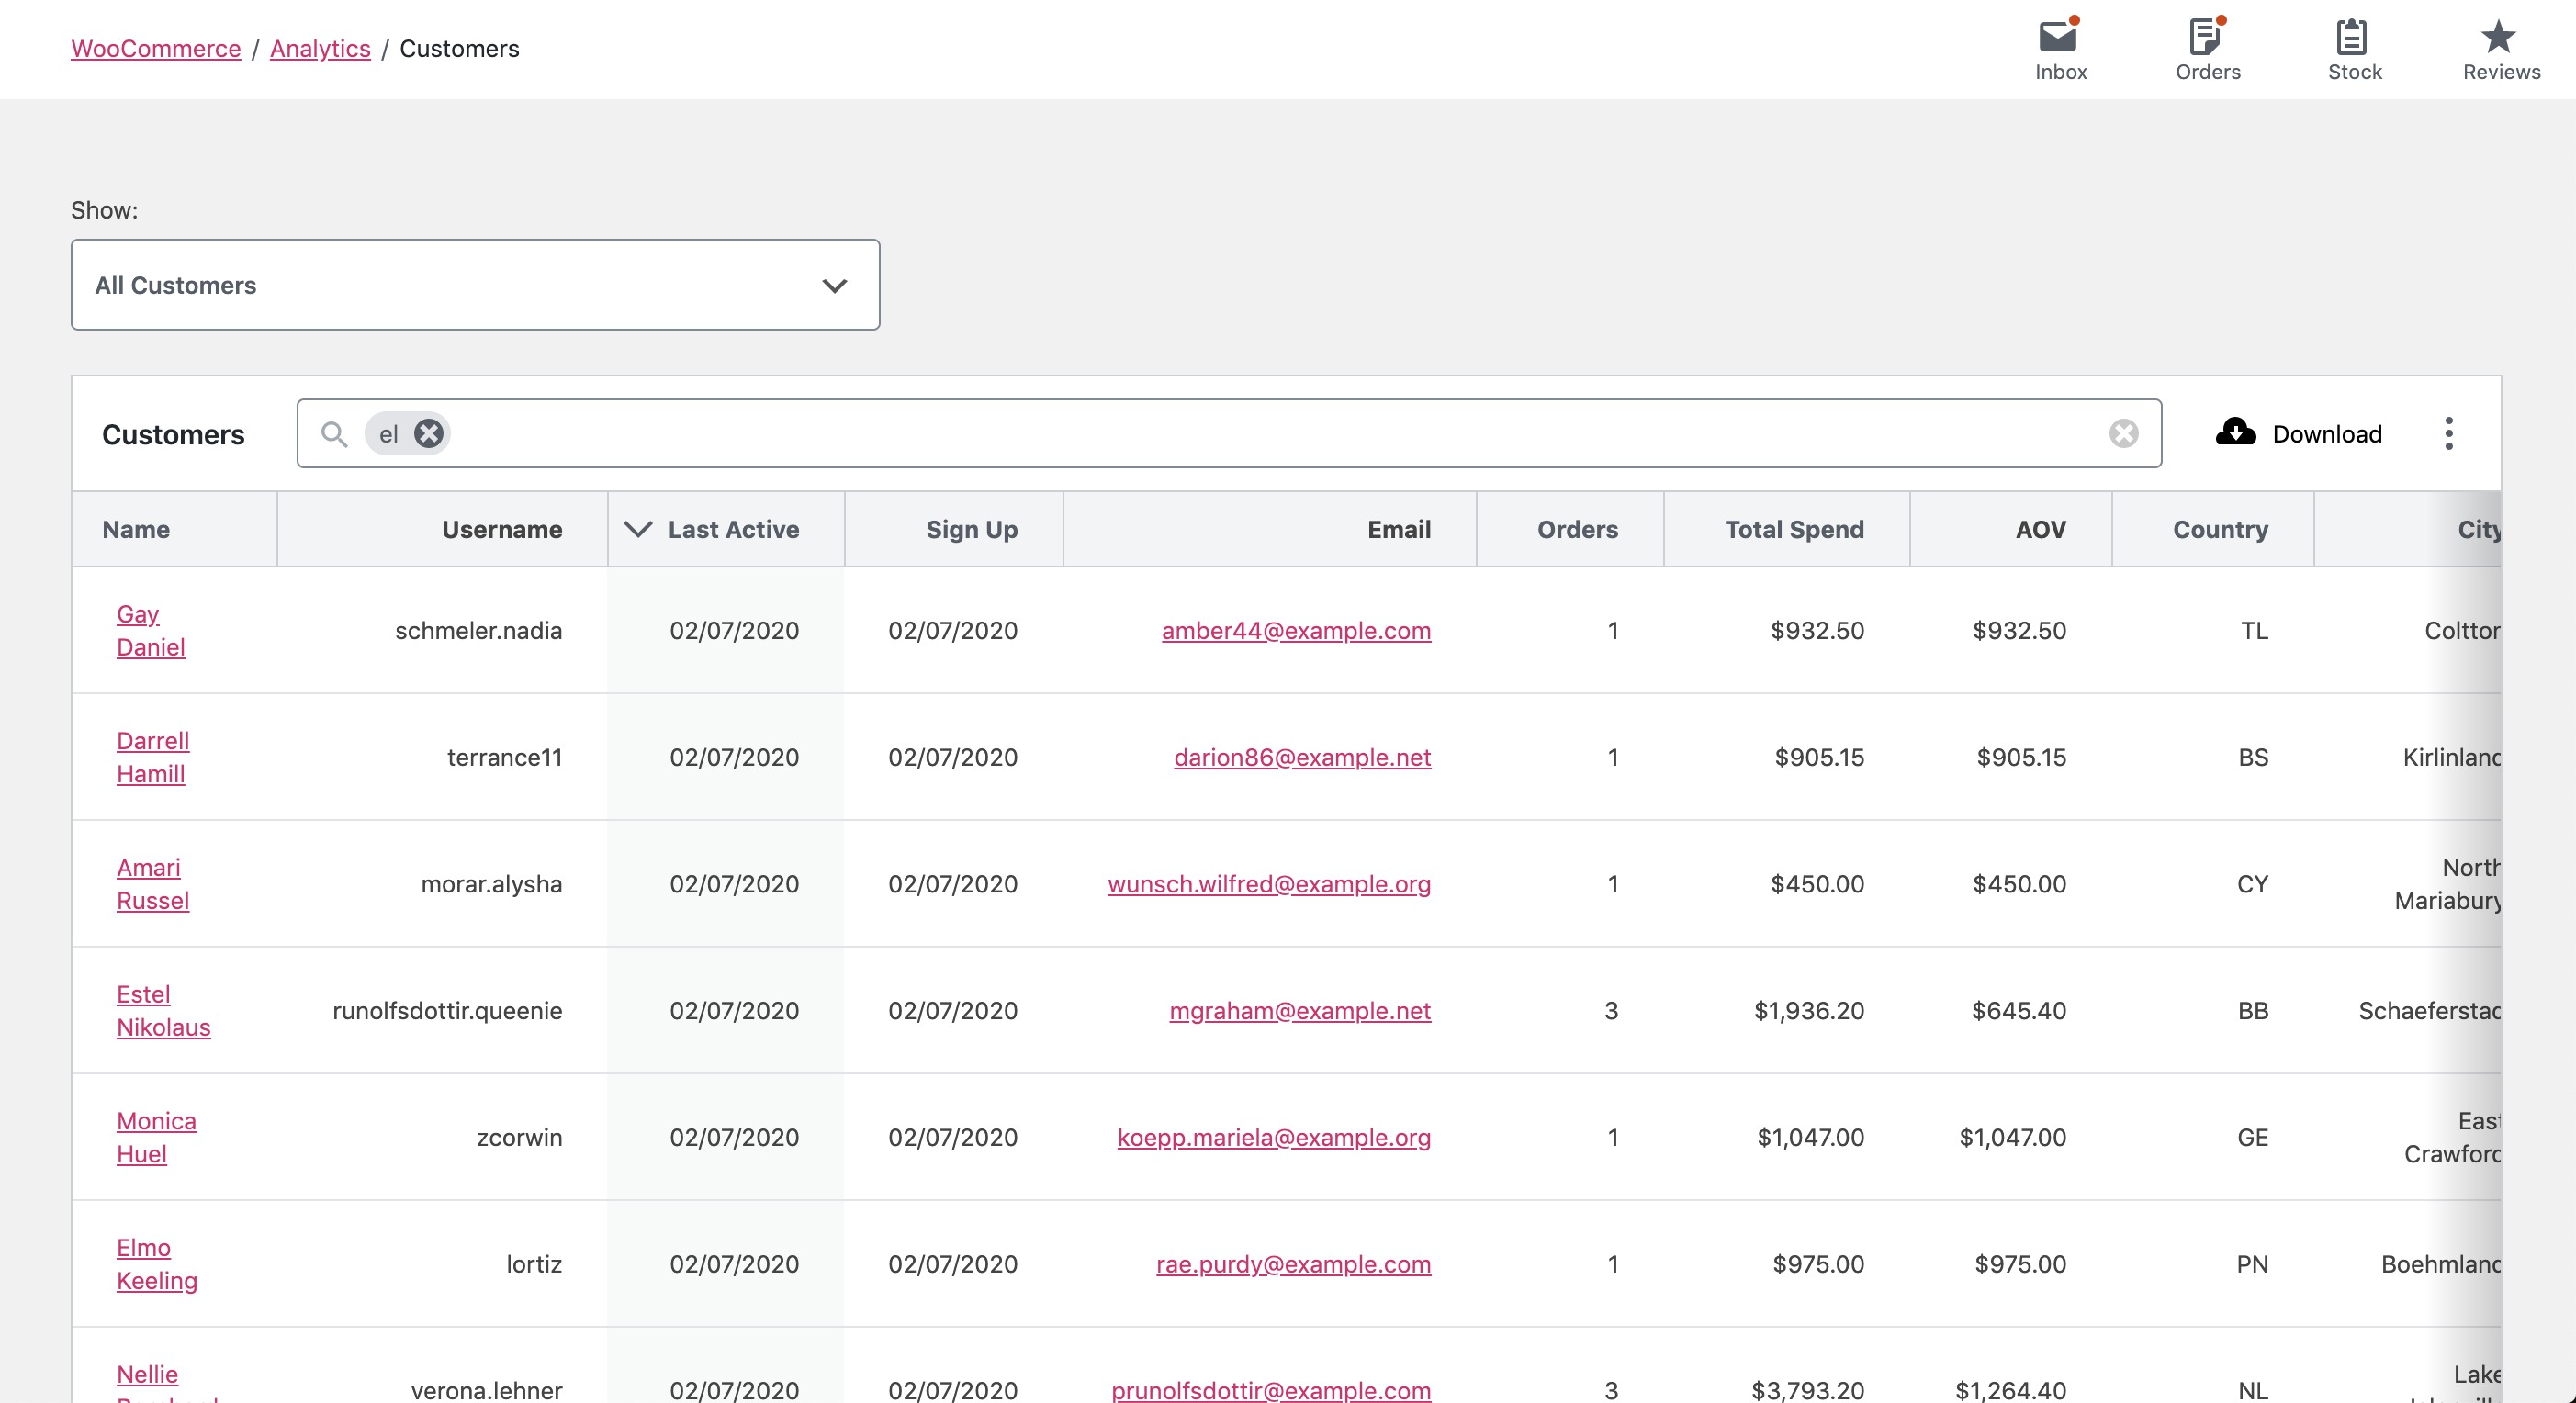Open the Stock panel icon
Screen dimensions: 2576x1403
click(x=2353, y=49)
